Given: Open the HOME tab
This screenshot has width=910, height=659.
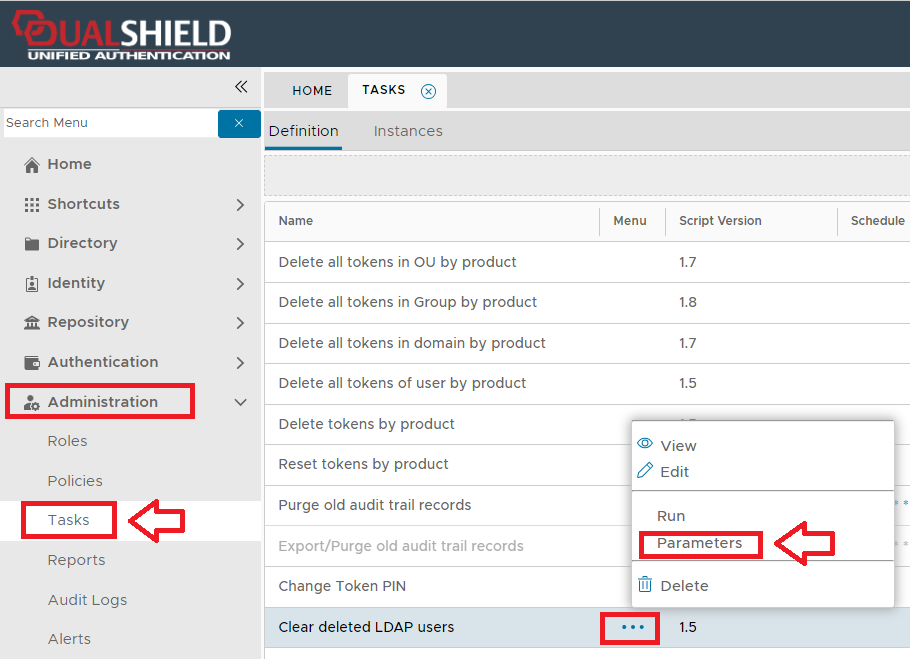Looking at the screenshot, I should [x=312, y=91].
